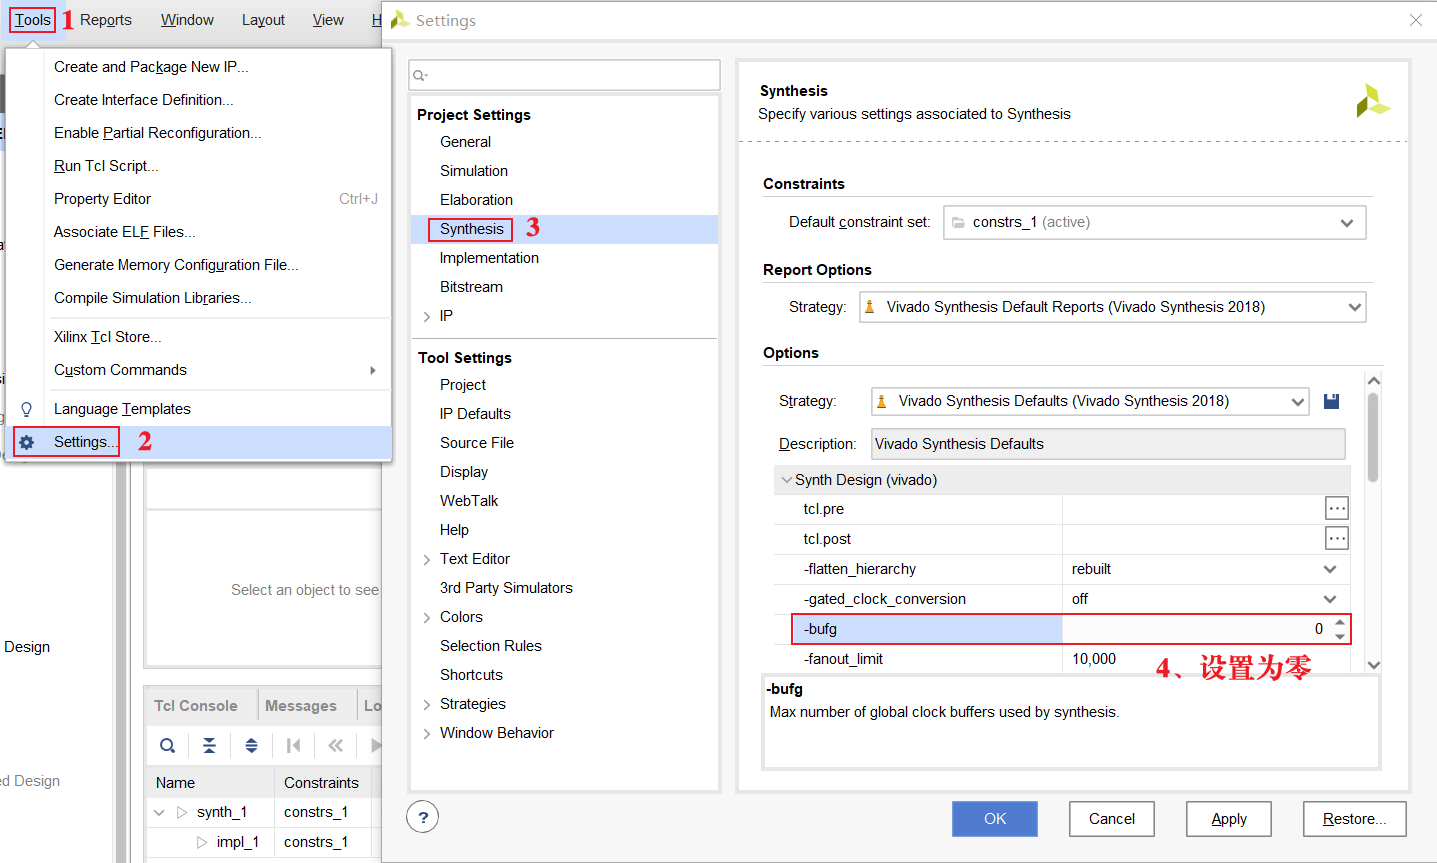1437x863 pixels.
Task: Click the Settings gear icon in Tools menu
Action: pos(27,442)
